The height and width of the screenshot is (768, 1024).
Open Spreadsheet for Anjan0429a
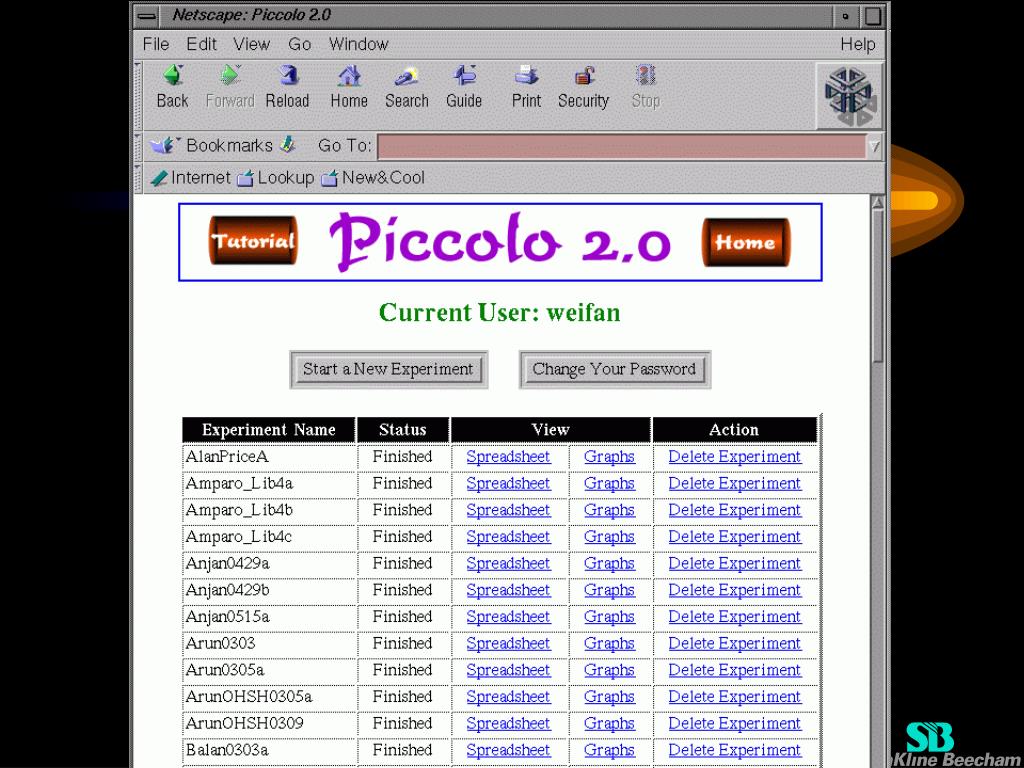tap(508, 564)
